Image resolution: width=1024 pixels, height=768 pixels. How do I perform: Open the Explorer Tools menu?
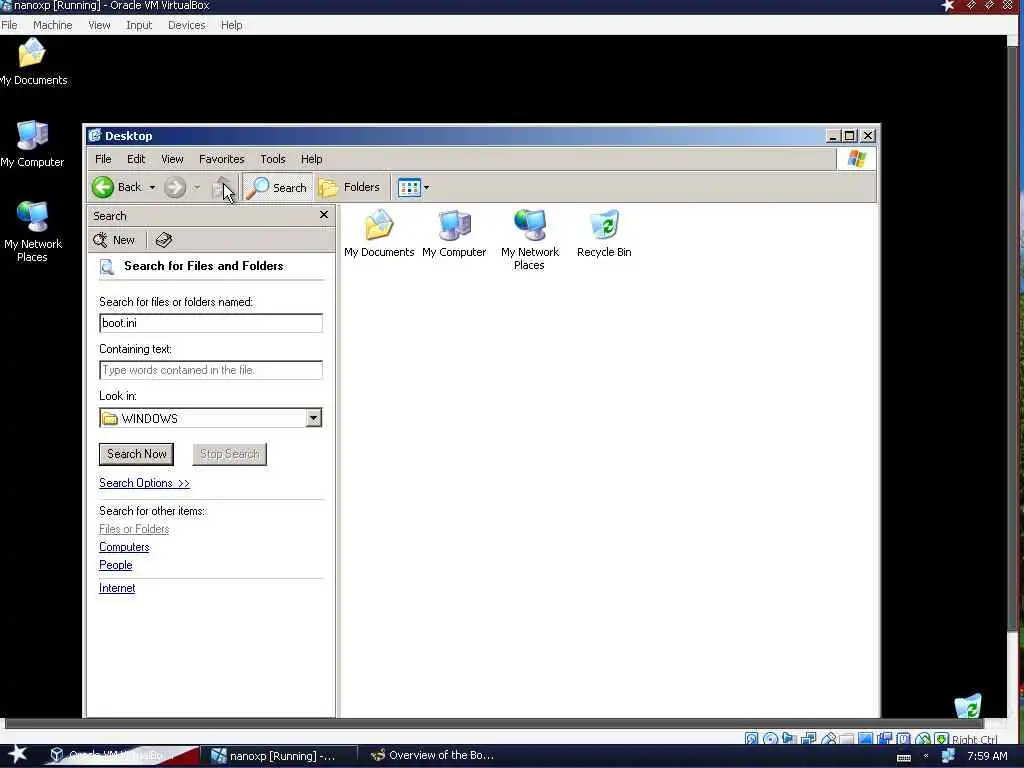point(272,159)
